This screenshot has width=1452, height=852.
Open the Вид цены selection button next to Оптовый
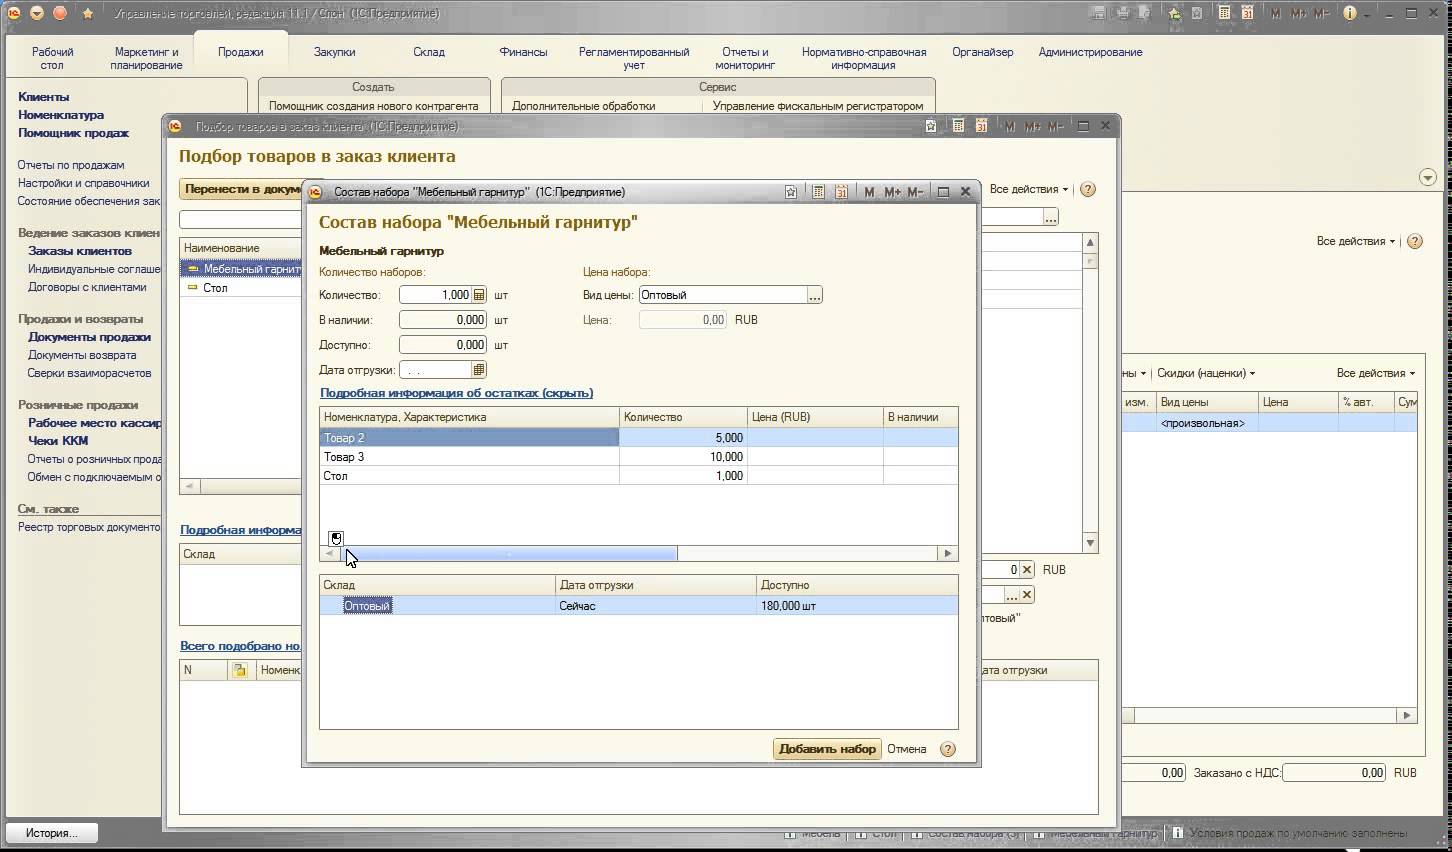tap(815, 295)
